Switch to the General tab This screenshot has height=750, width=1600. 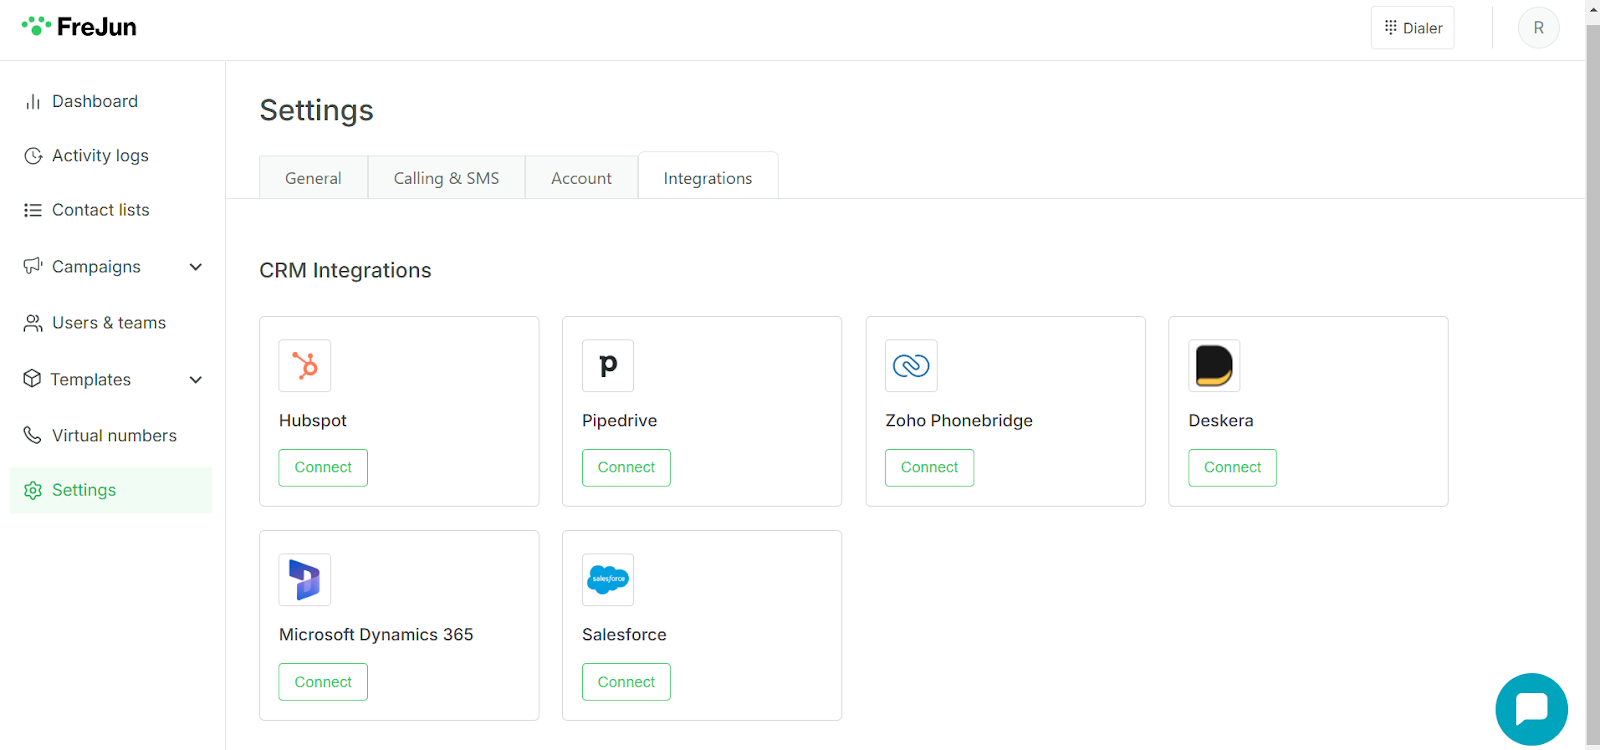(313, 178)
